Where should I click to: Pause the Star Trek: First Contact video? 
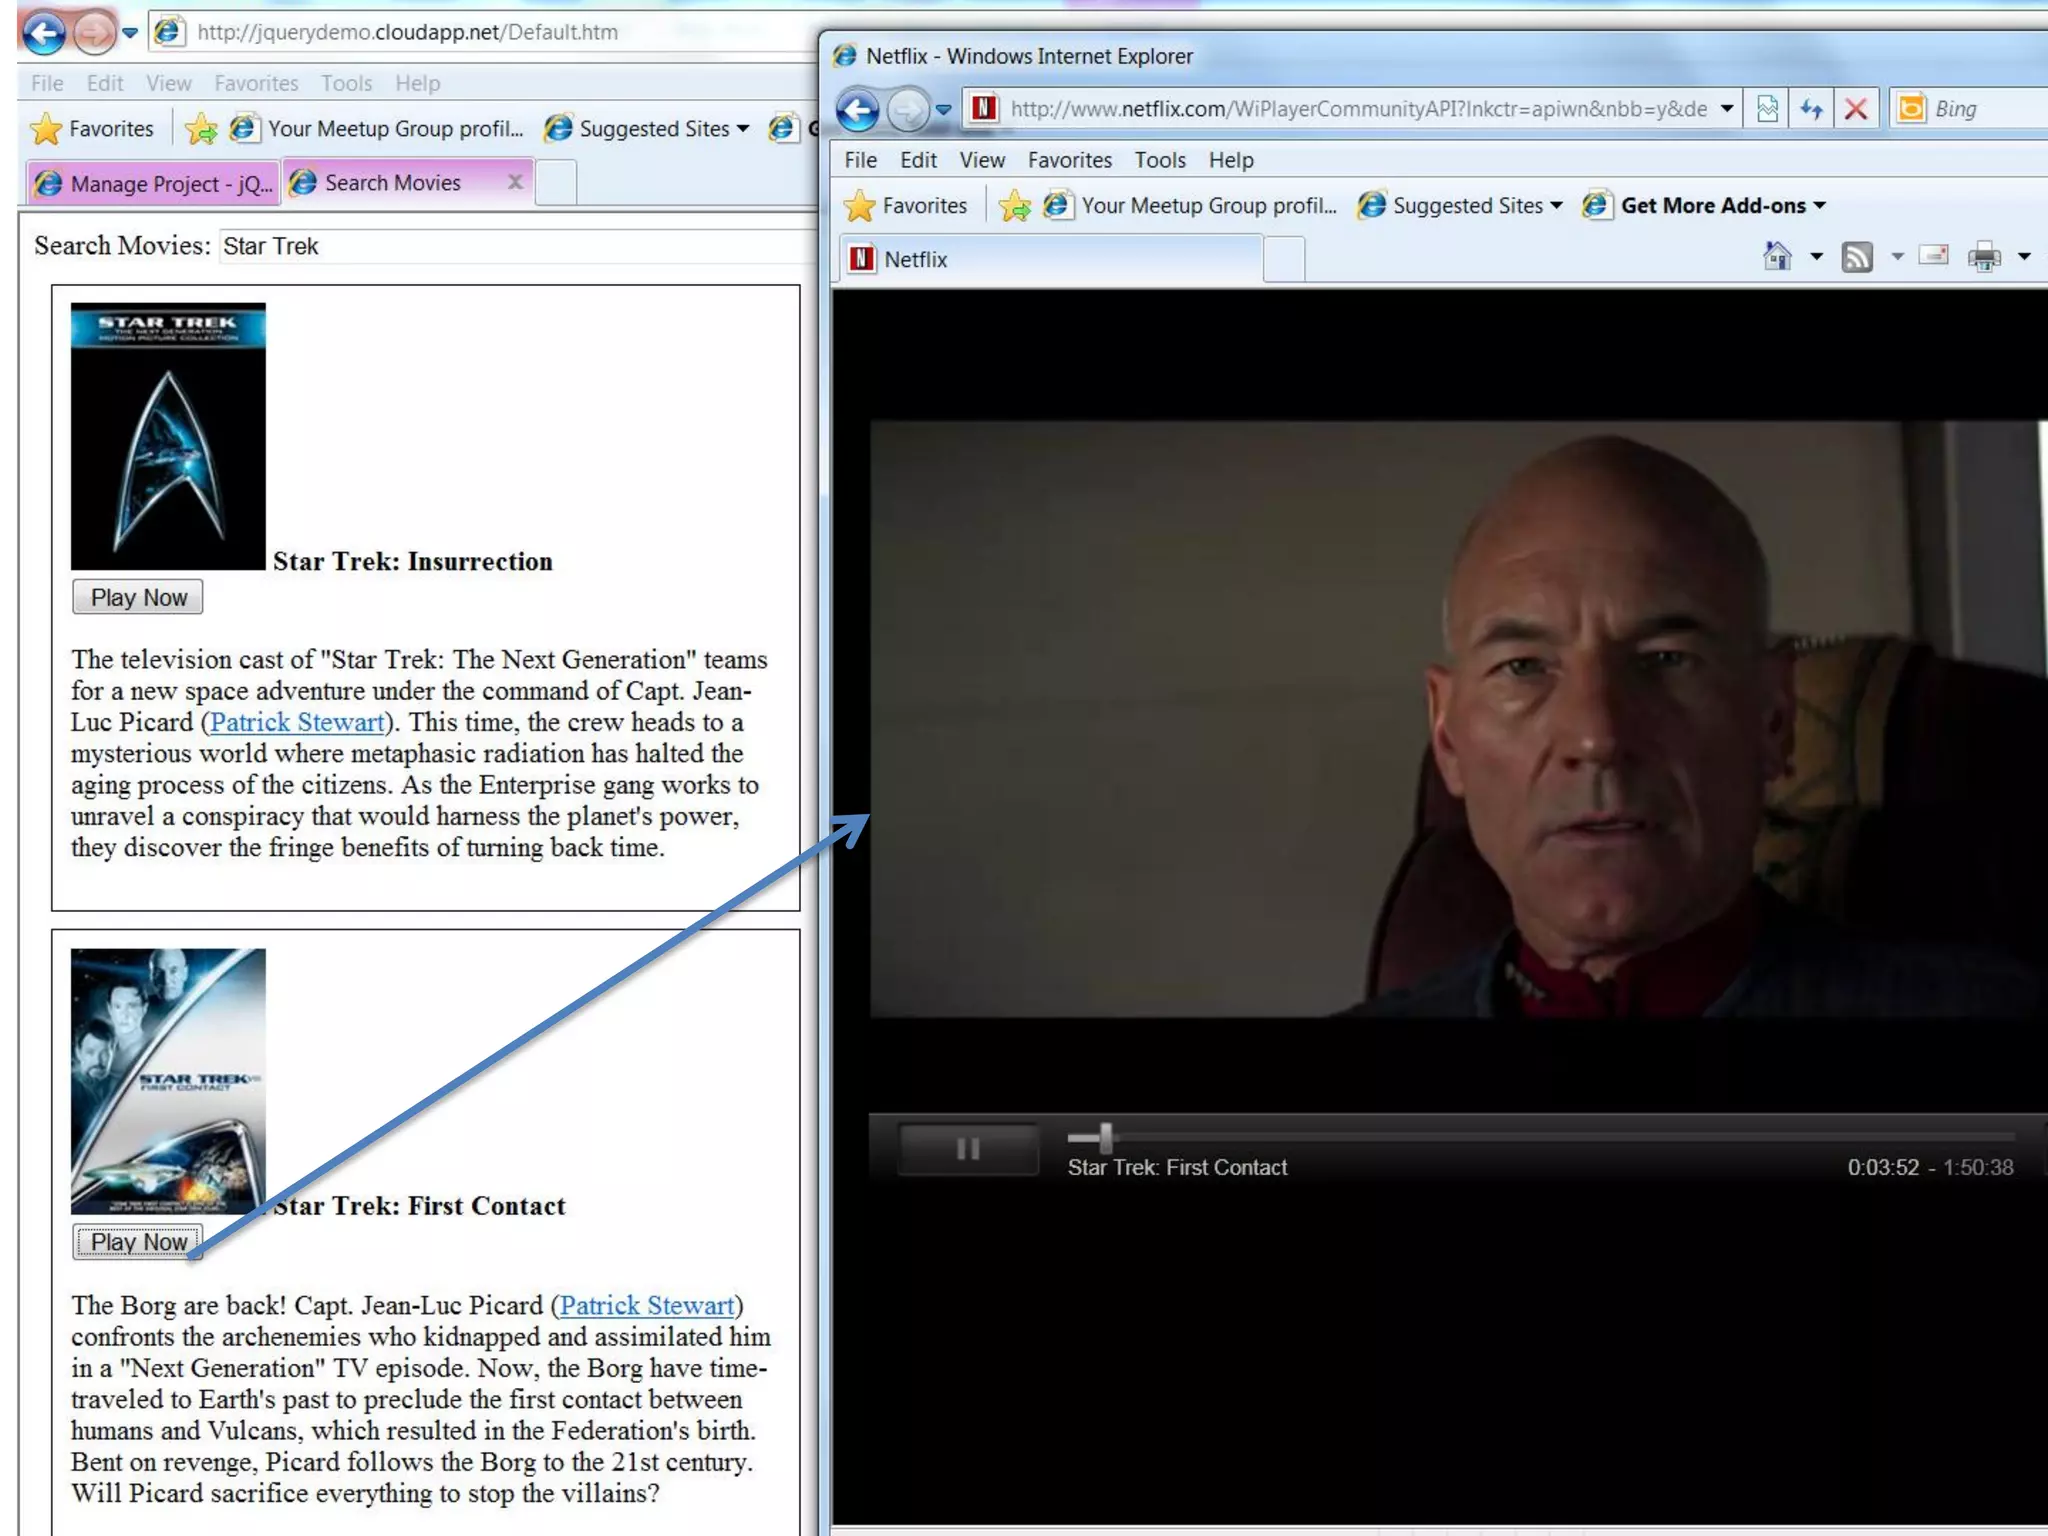pyautogui.click(x=967, y=1149)
